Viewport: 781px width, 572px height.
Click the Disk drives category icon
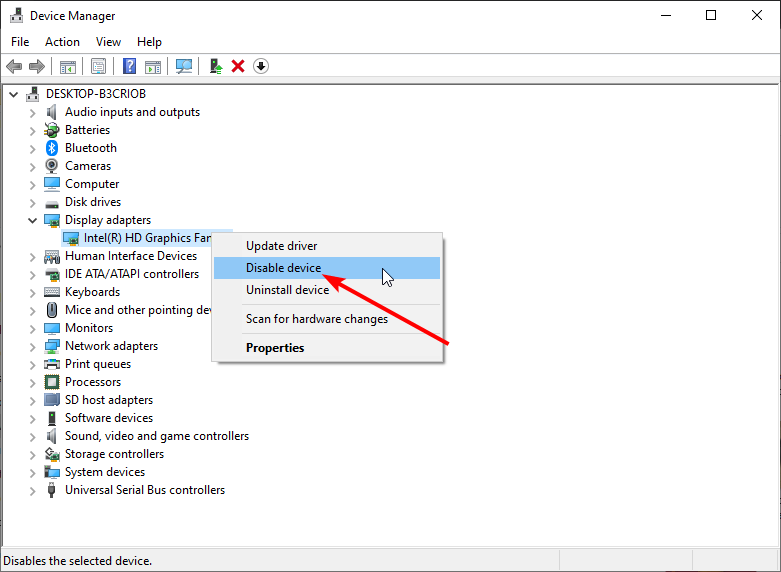click(52, 203)
